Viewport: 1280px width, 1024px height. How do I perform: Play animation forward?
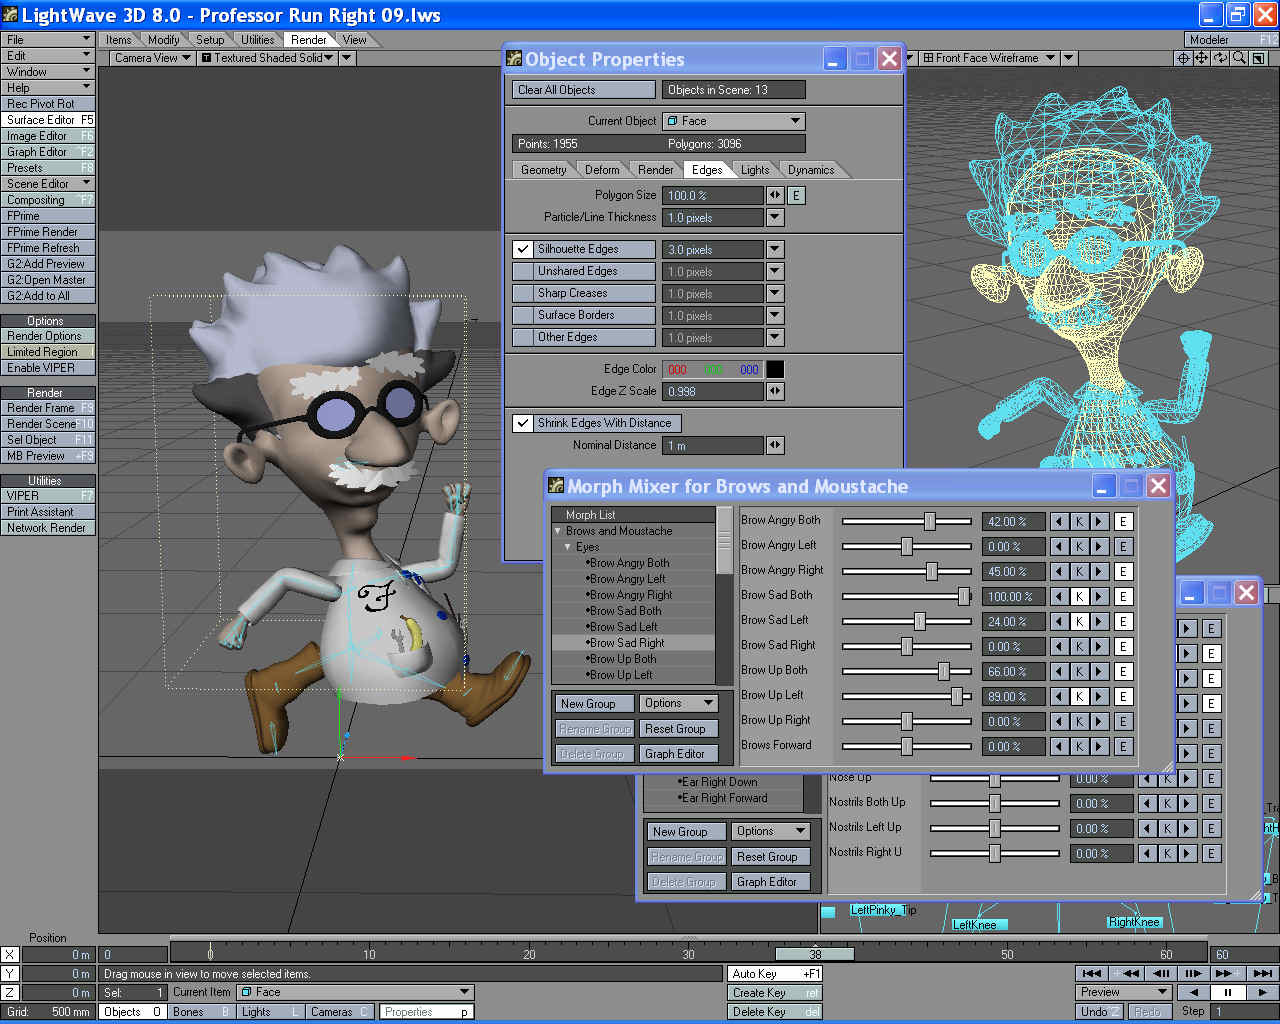1262,992
